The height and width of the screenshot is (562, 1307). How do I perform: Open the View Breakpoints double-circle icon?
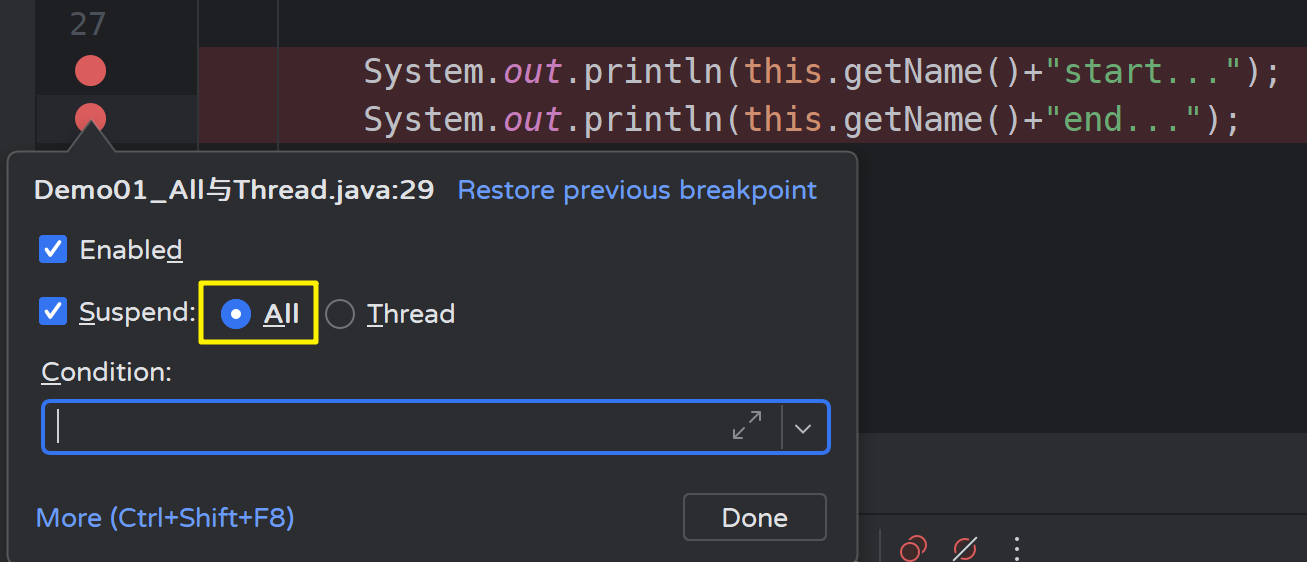(x=912, y=549)
